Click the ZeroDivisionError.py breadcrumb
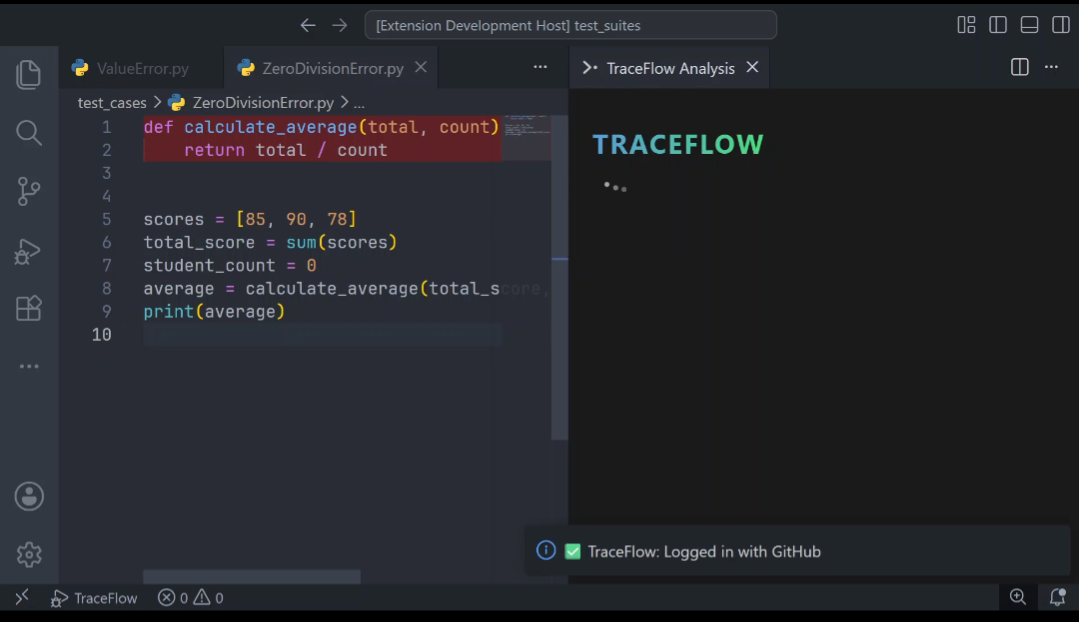 pyautogui.click(x=263, y=103)
